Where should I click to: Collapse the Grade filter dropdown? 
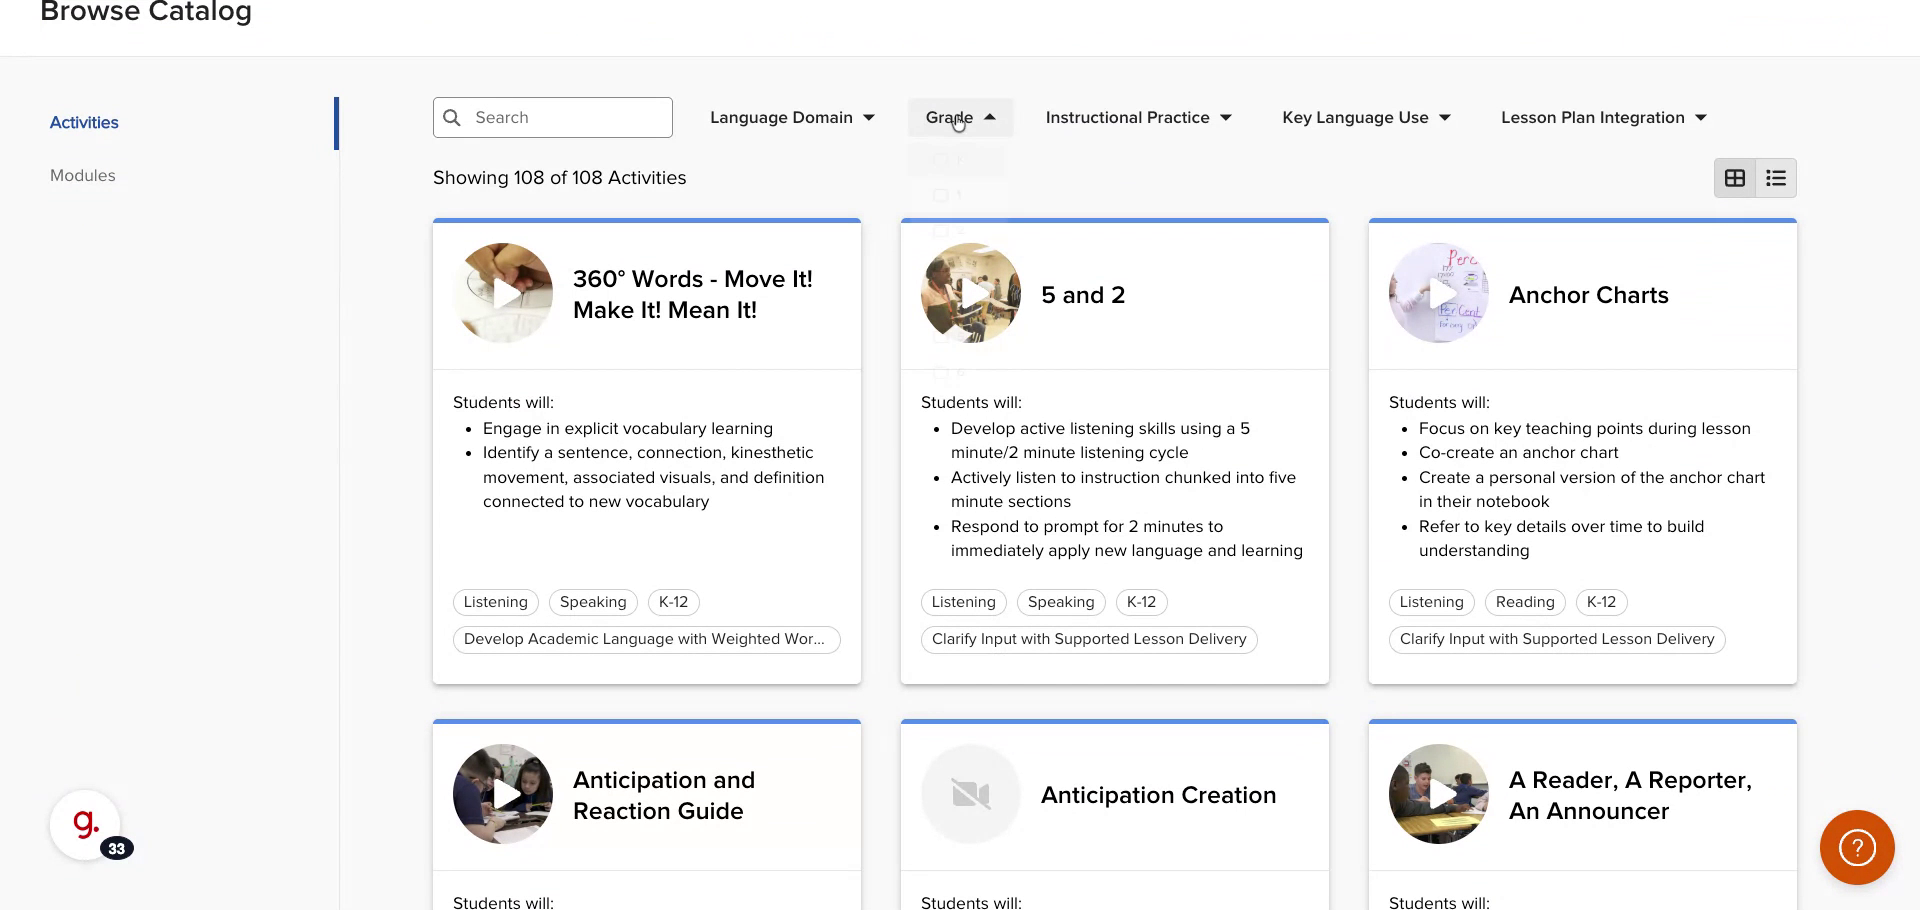pyautogui.click(x=960, y=118)
